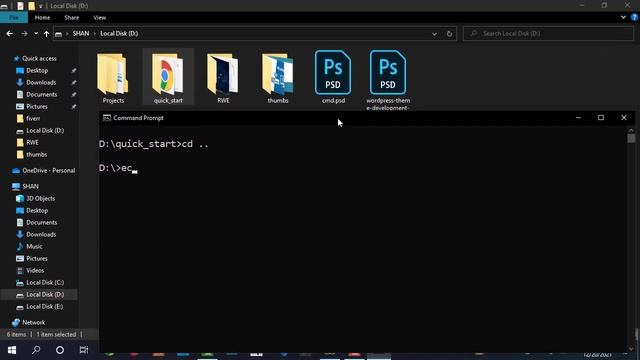Focus the Search Local Disk (D:) box
The height and width of the screenshot is (360, 640).
pyautogui.click(x=549, y=33)
